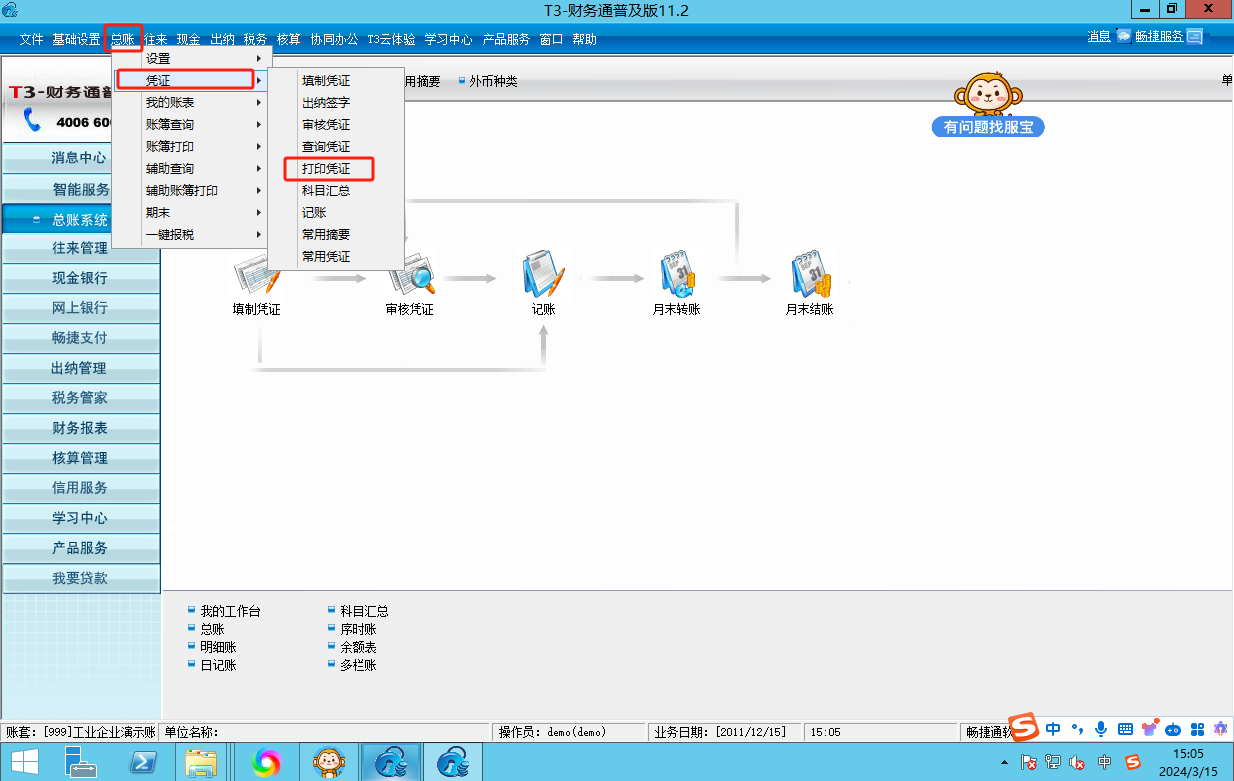
Task: Click the 中 language icon in Sogou toolbar
Action: click(x=1053, y=729)
